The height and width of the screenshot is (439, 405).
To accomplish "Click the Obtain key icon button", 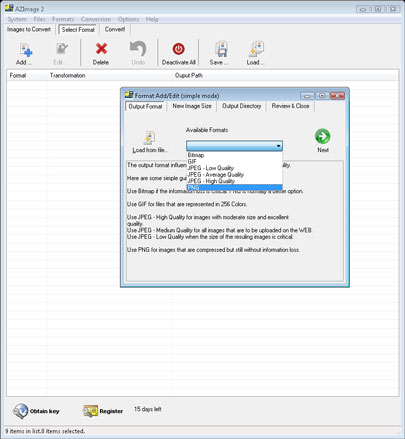I will [x=36, y=411].
